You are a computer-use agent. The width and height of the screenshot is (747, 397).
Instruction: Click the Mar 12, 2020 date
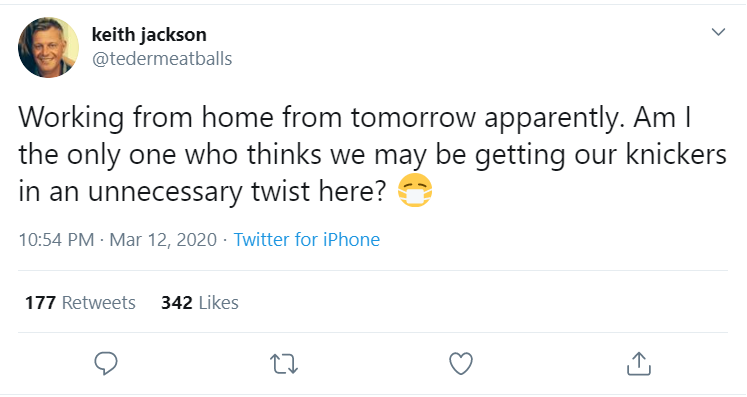point(163,239)
